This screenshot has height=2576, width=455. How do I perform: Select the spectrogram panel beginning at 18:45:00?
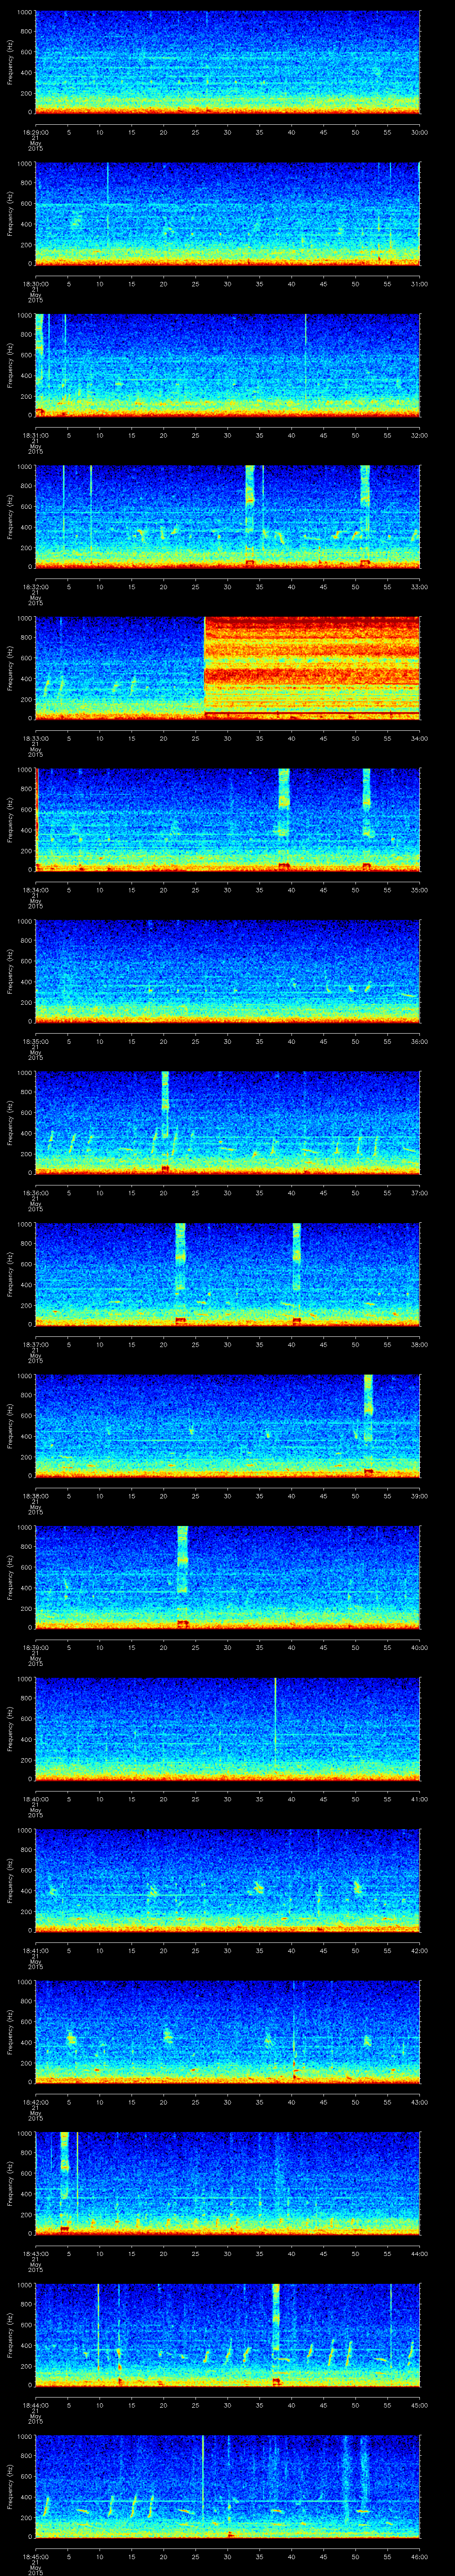click(228, 2487)
